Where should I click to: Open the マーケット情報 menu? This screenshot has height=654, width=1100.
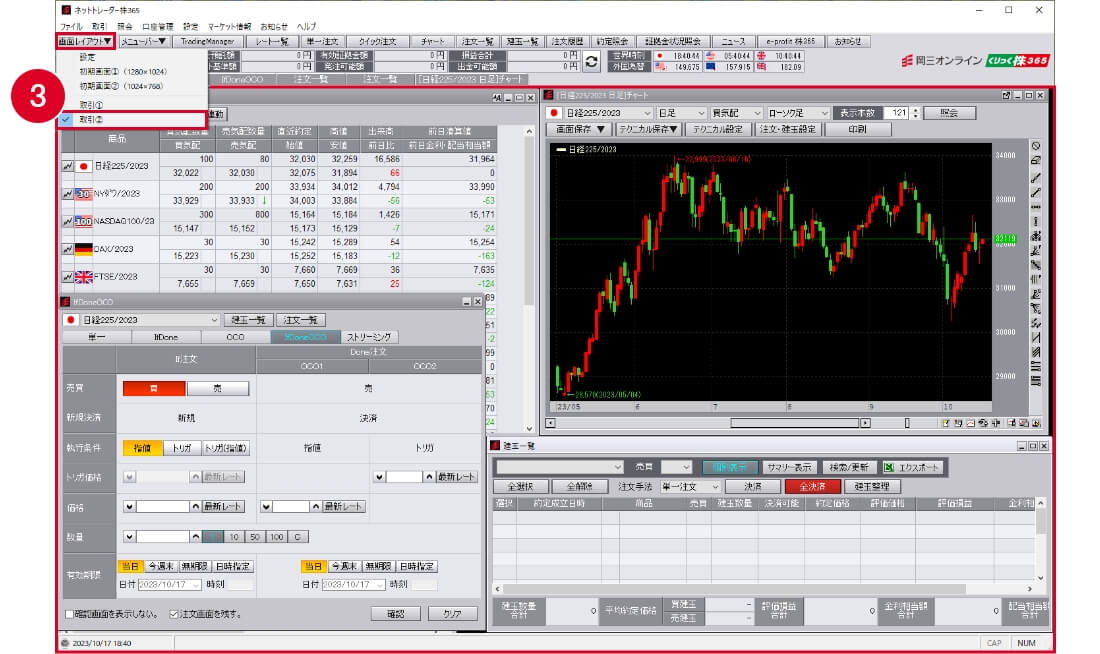[x=229, y=27]
